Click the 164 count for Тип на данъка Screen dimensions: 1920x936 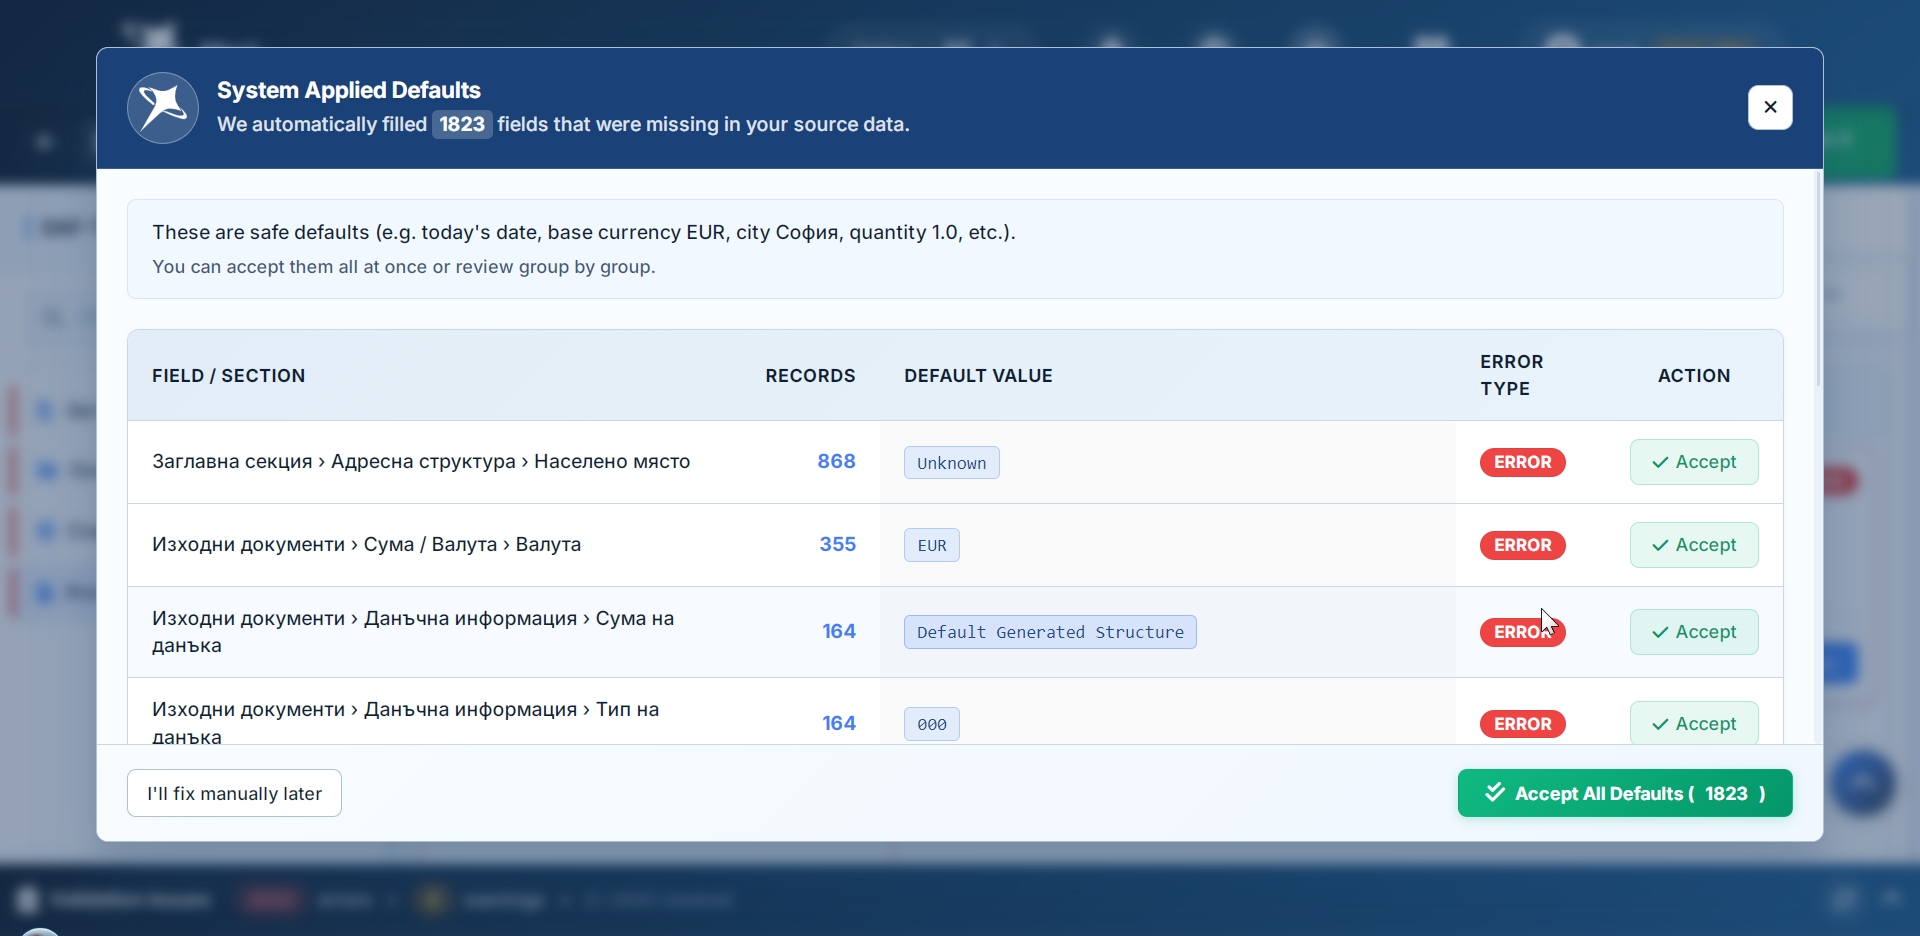point(838,723)
